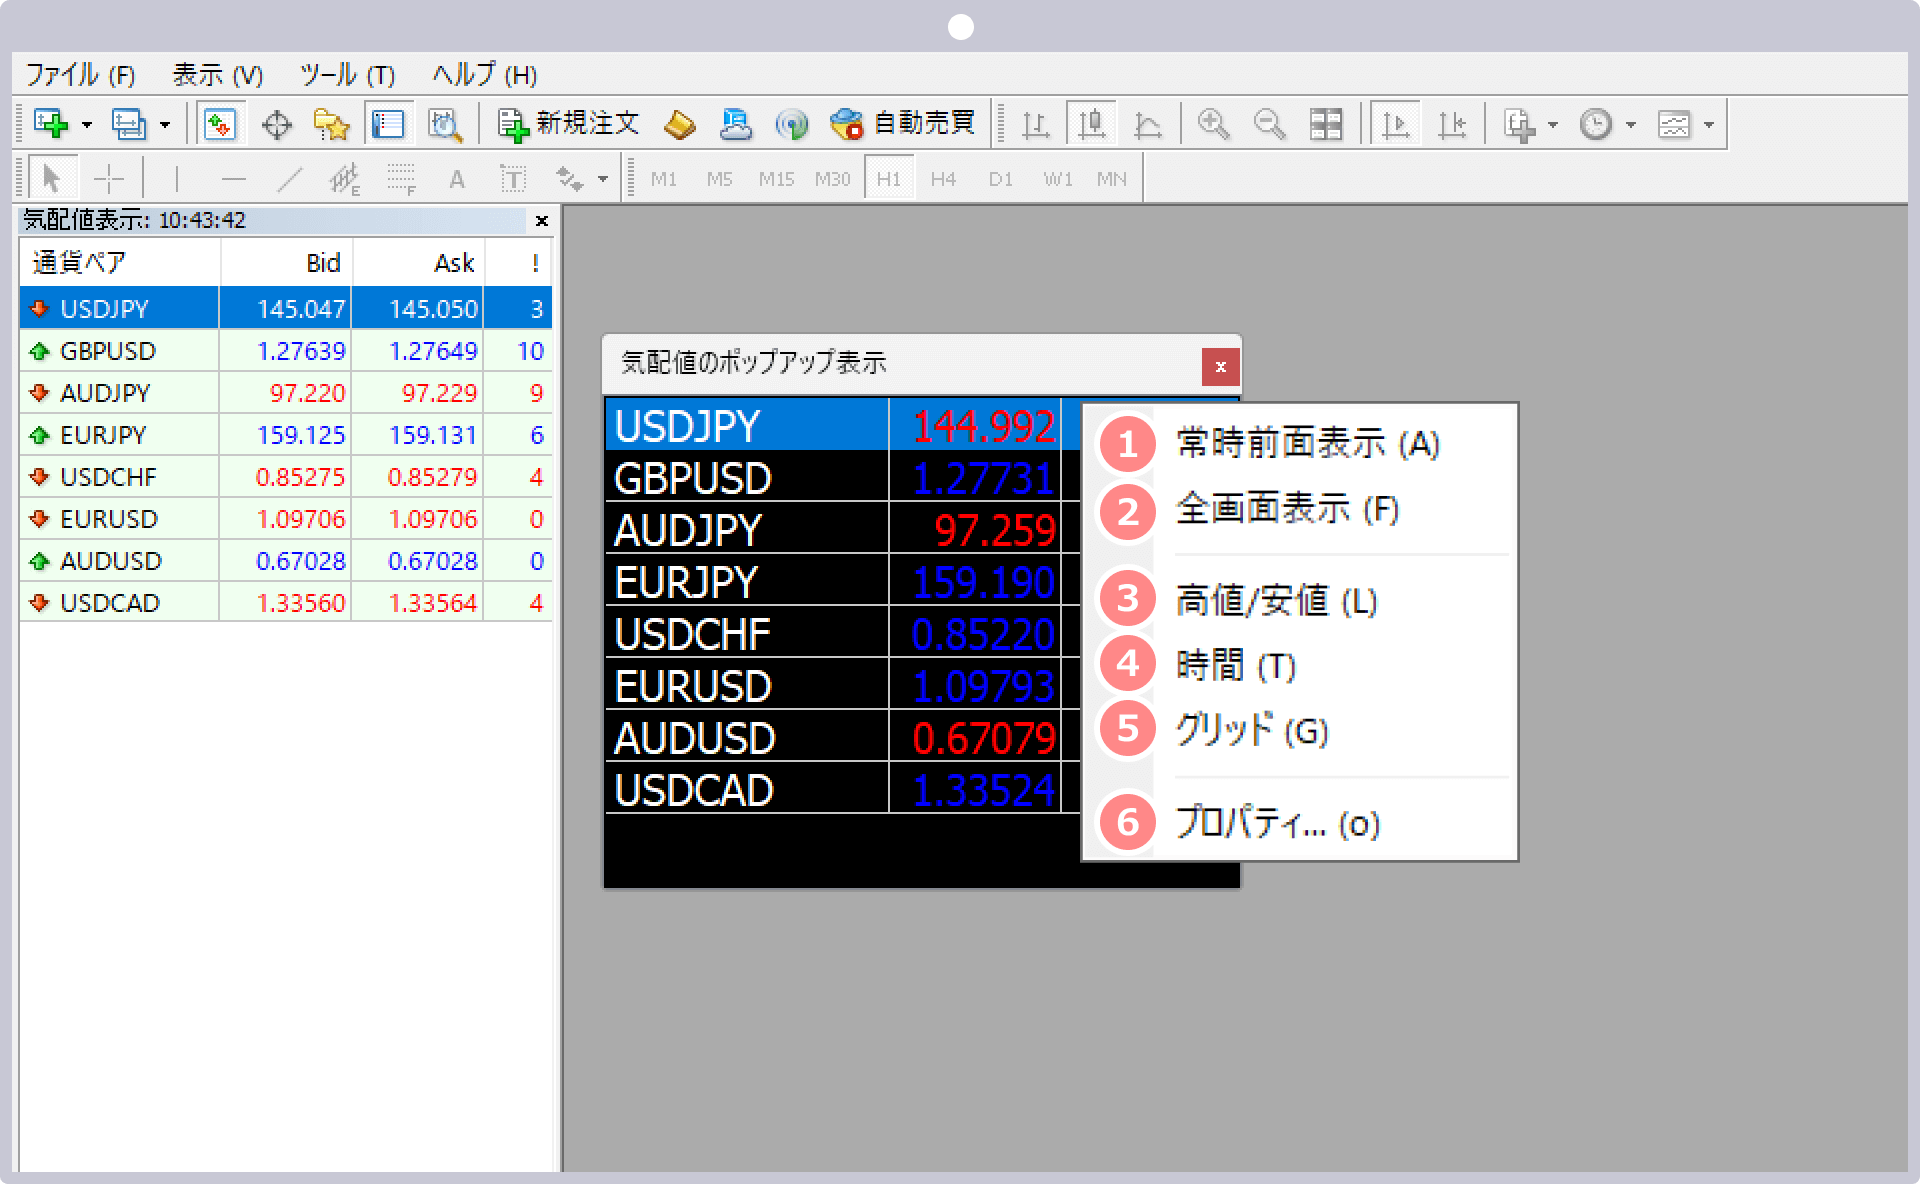
Task: Click the indicators list add icon
Action: (1519, 124)
